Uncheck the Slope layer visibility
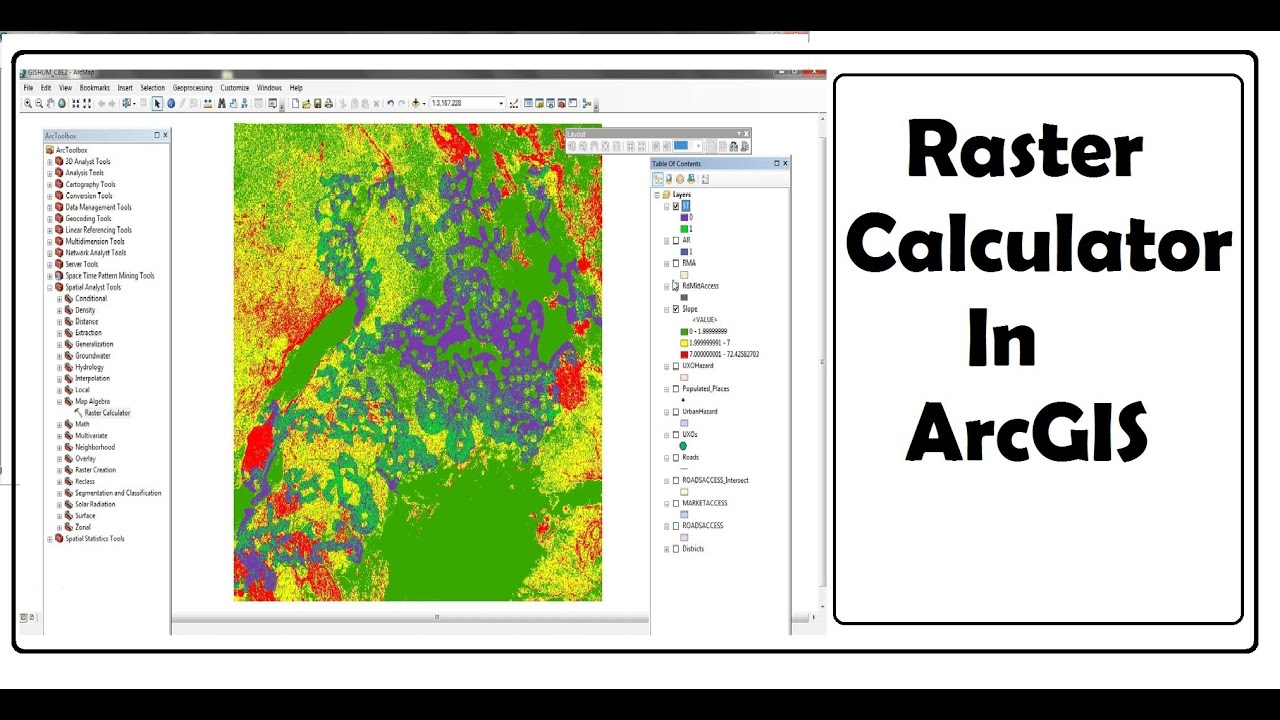 tap(676, 309)
